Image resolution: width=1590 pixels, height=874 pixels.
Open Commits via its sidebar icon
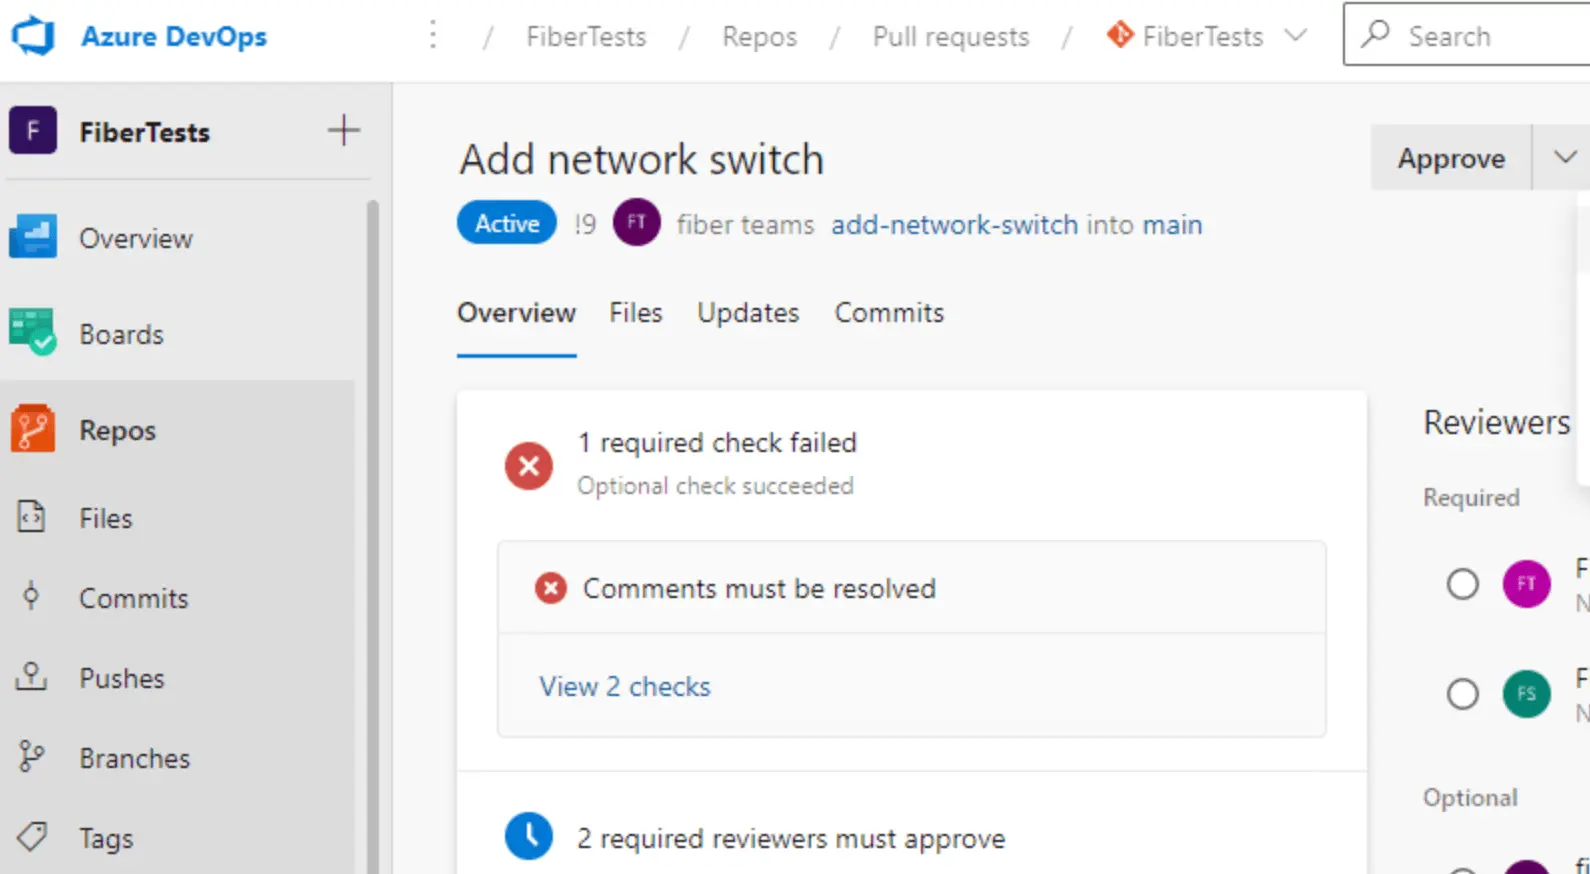[x=32, y=597]
